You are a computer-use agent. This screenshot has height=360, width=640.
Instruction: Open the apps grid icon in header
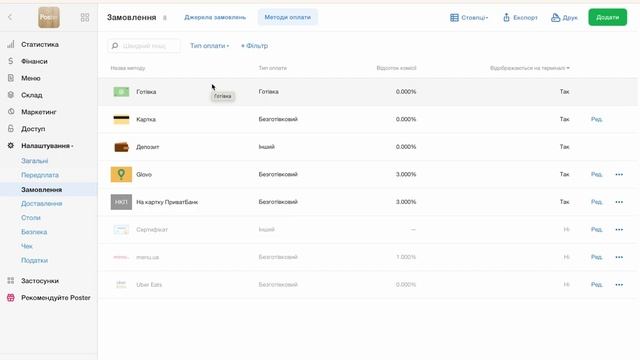(x=85, y=17)
